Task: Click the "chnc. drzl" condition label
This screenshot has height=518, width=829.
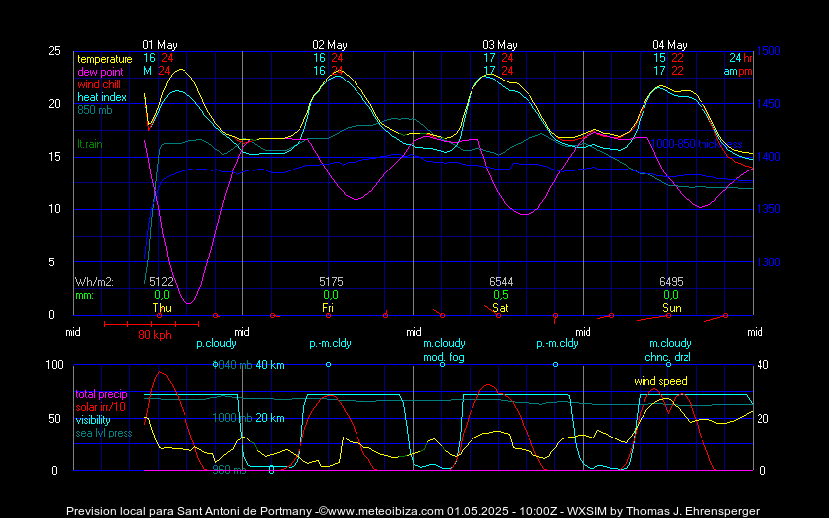Action: click(x=667, y=357)
